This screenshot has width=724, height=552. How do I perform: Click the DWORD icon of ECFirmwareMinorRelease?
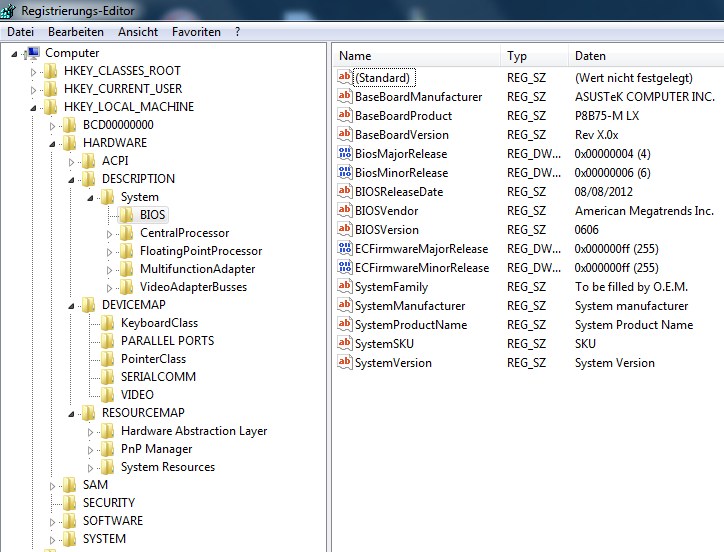344,267
